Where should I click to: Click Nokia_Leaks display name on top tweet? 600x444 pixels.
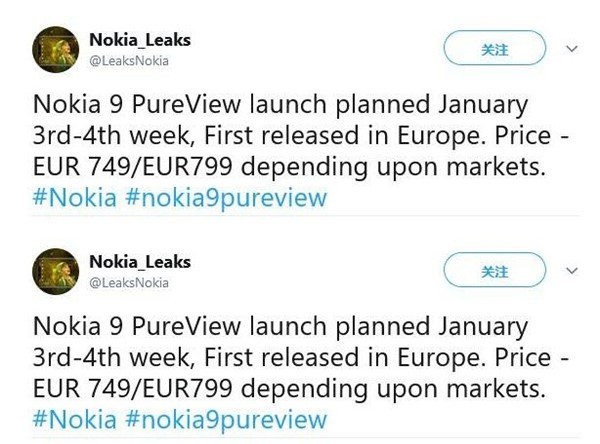[x=139, y=40]
